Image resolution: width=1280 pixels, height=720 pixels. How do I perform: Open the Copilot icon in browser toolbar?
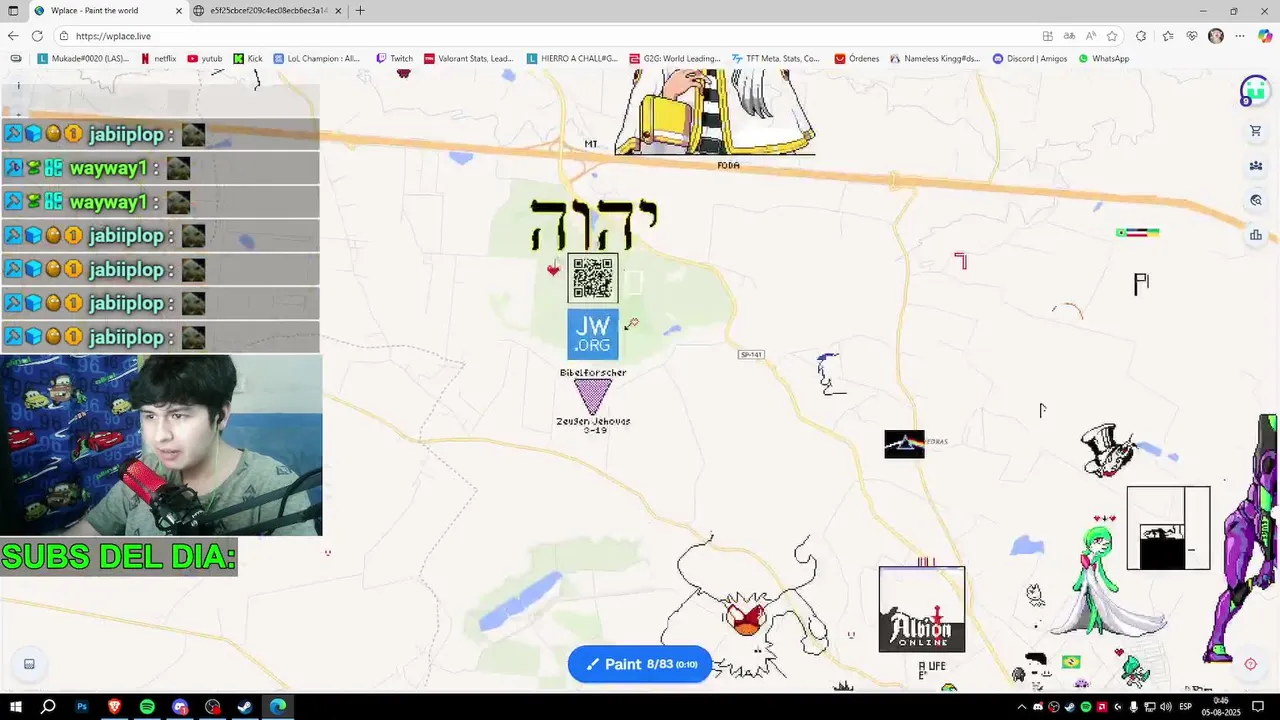pyautogui.click(x=1265, y=36)
